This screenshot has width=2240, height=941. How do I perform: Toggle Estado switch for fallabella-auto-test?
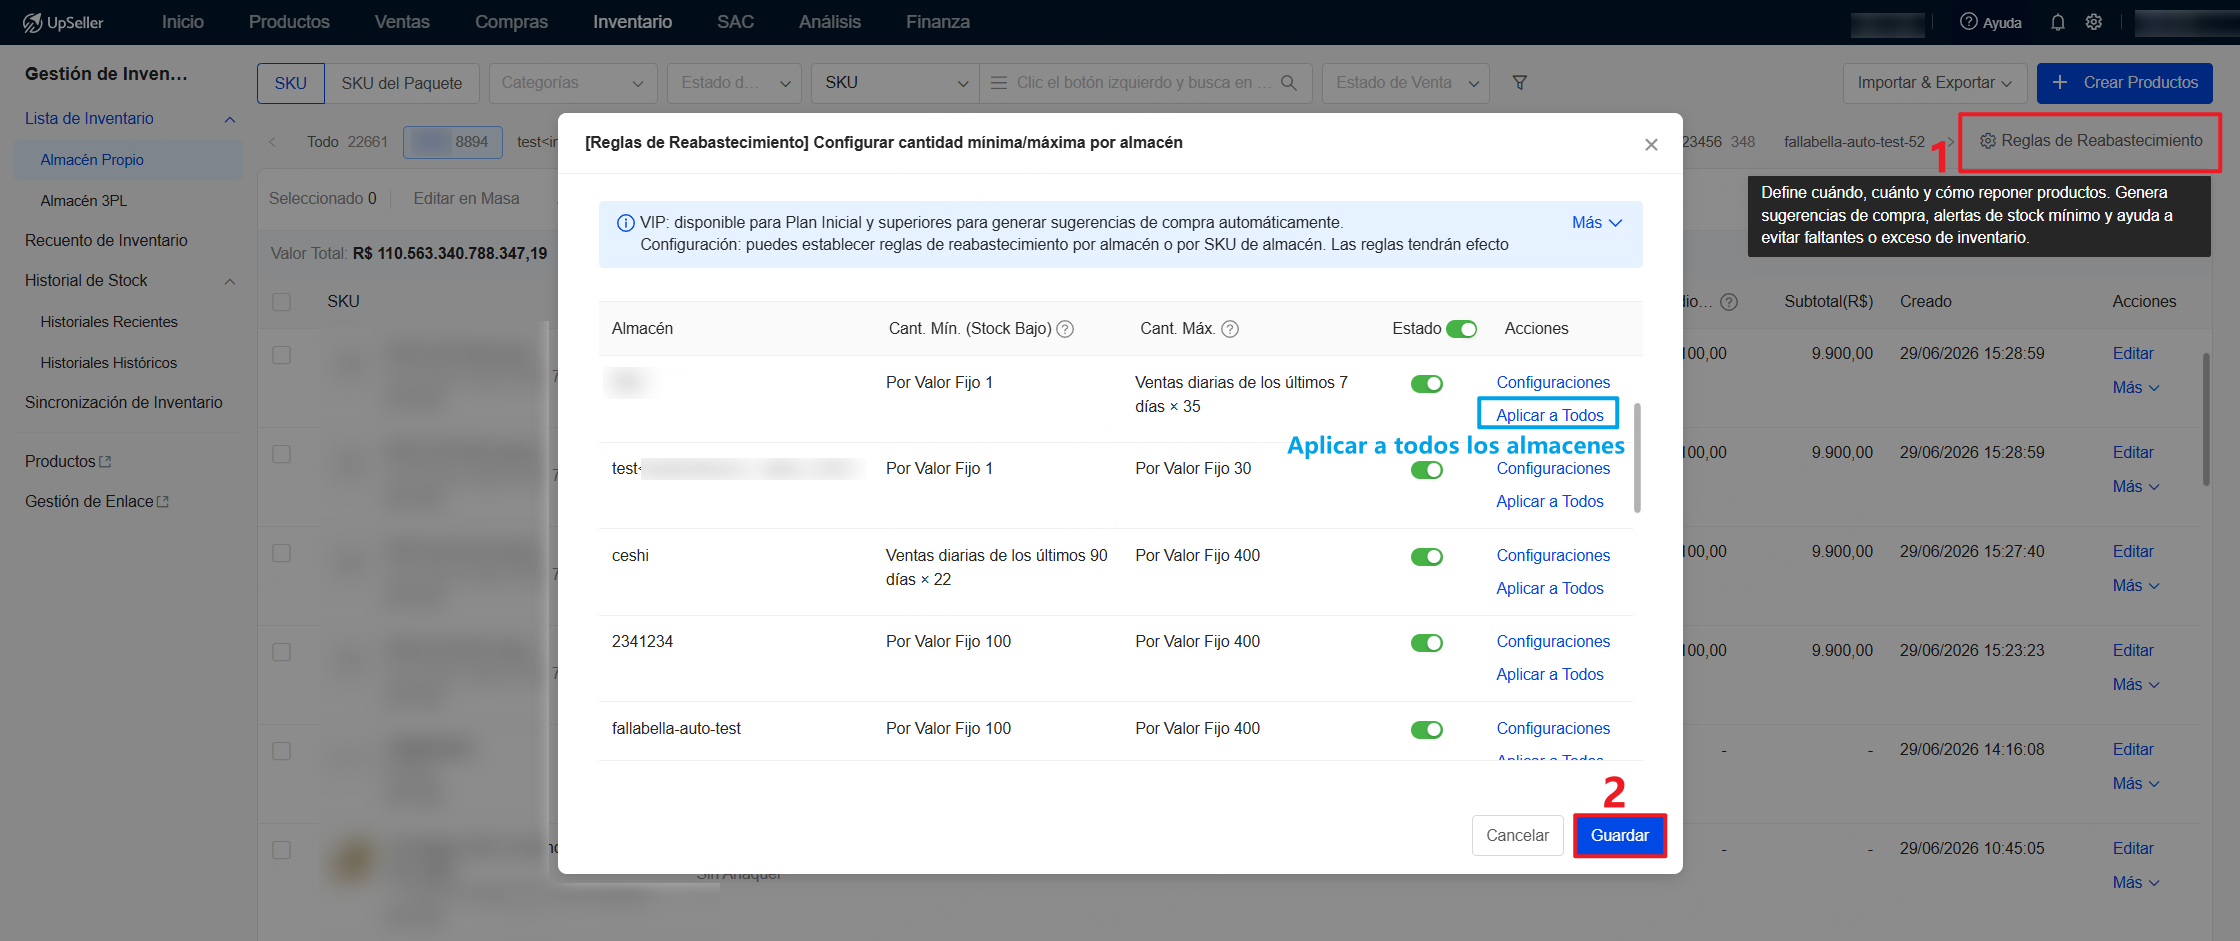[x=1427, y=730]
